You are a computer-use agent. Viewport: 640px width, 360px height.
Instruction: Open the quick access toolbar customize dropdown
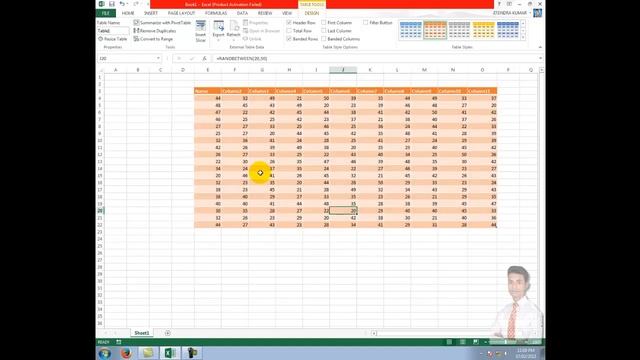(x=147, y=4)
